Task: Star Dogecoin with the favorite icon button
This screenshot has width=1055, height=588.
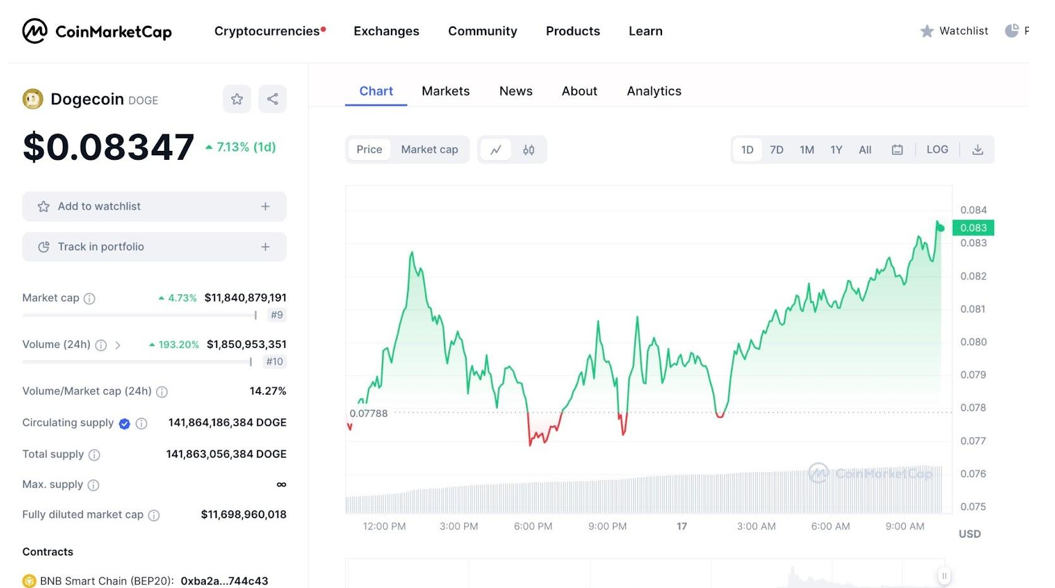Action: [x=237, y=99]
